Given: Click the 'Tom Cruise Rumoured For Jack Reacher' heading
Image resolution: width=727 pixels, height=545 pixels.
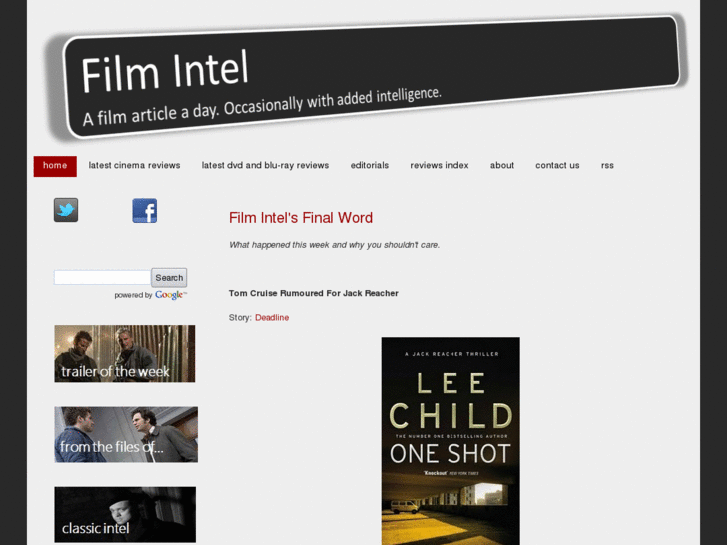Looking at the screenshot, I should pos(313,293).
